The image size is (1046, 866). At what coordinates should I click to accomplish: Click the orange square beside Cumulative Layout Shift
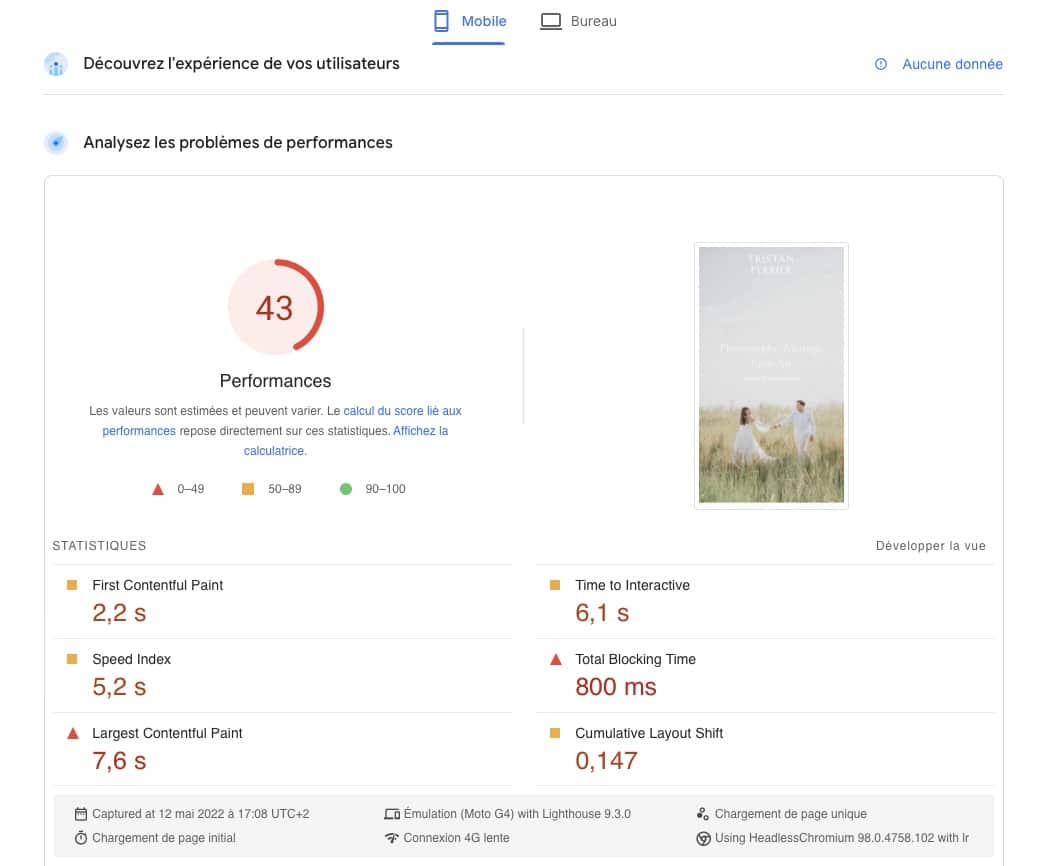(555, 733)
